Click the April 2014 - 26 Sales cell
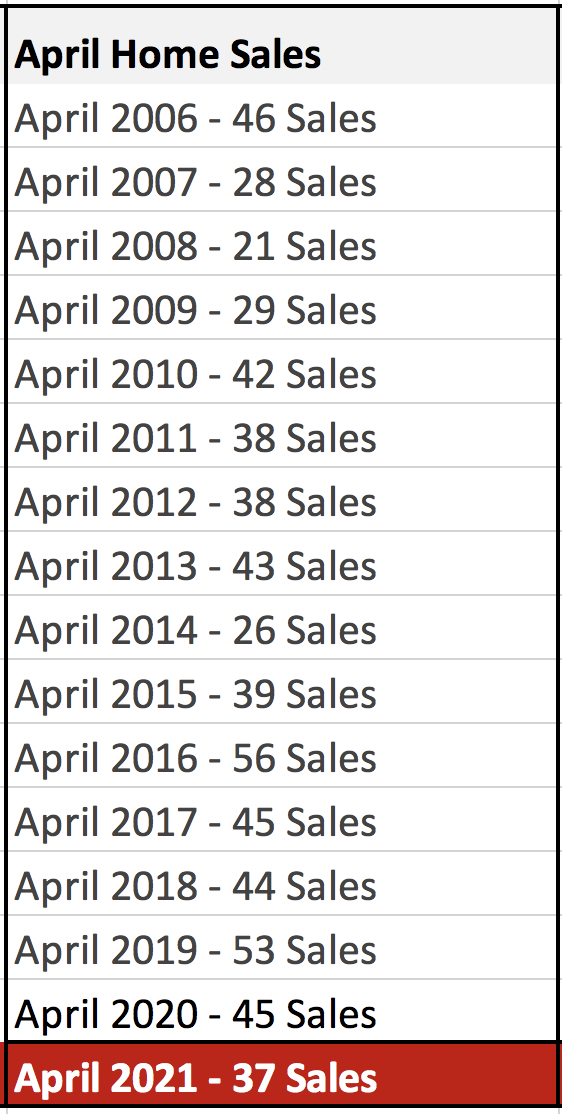The image size is (562, 1114). click(x=281, y=627)
